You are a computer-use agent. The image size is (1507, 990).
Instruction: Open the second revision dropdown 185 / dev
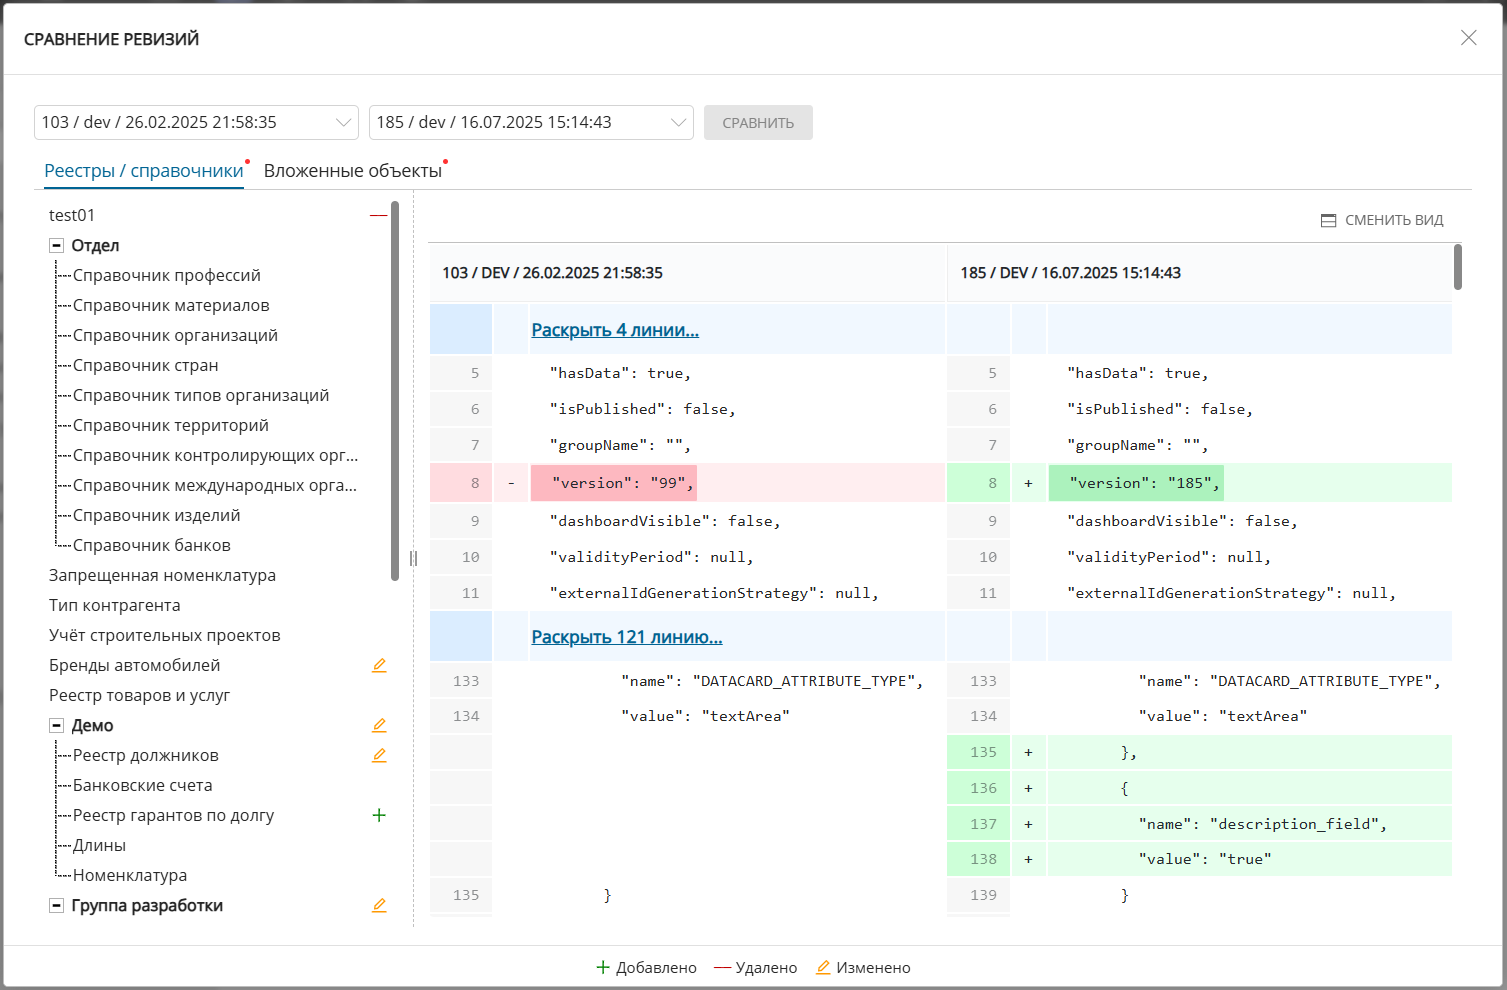coord(531,123)
